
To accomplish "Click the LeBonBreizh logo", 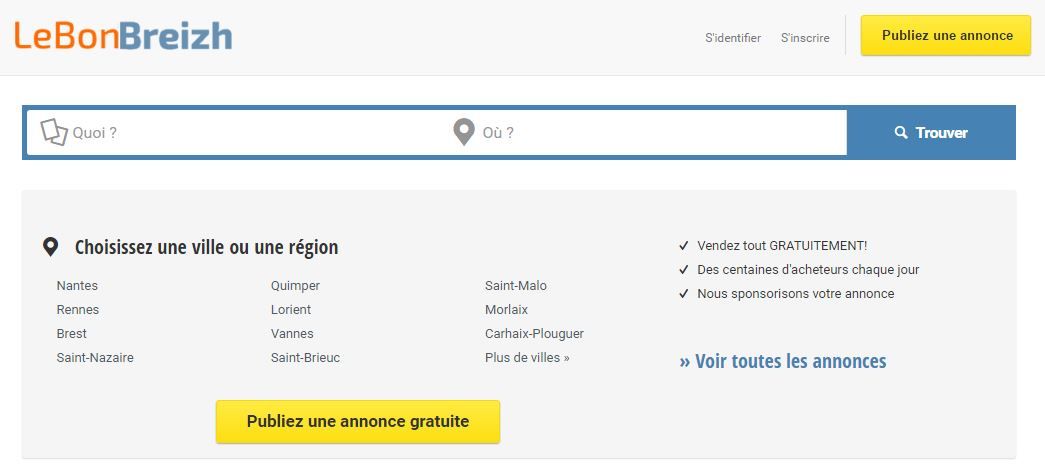I will coord(123,37).
